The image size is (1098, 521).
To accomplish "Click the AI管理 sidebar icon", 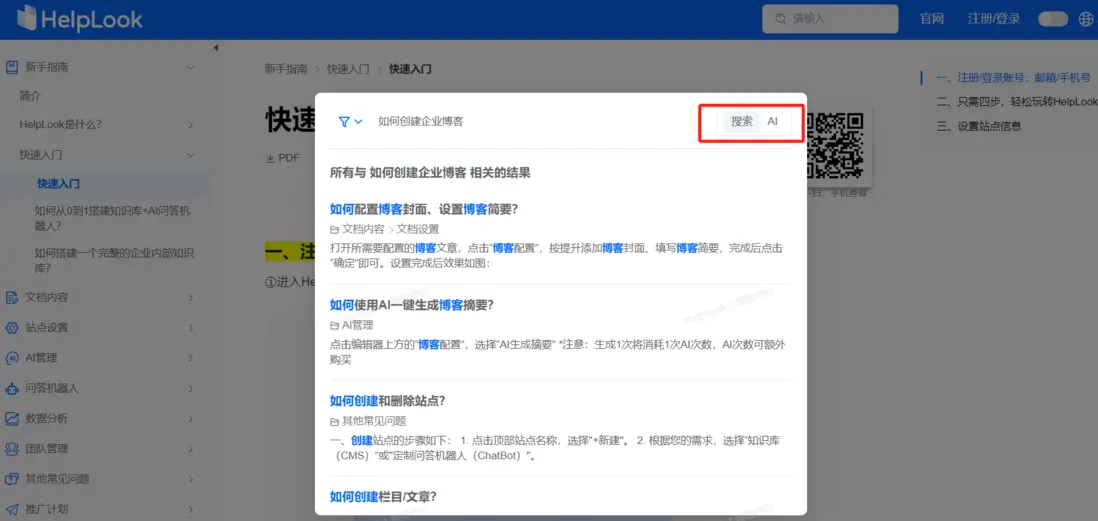I will point(12,358).
